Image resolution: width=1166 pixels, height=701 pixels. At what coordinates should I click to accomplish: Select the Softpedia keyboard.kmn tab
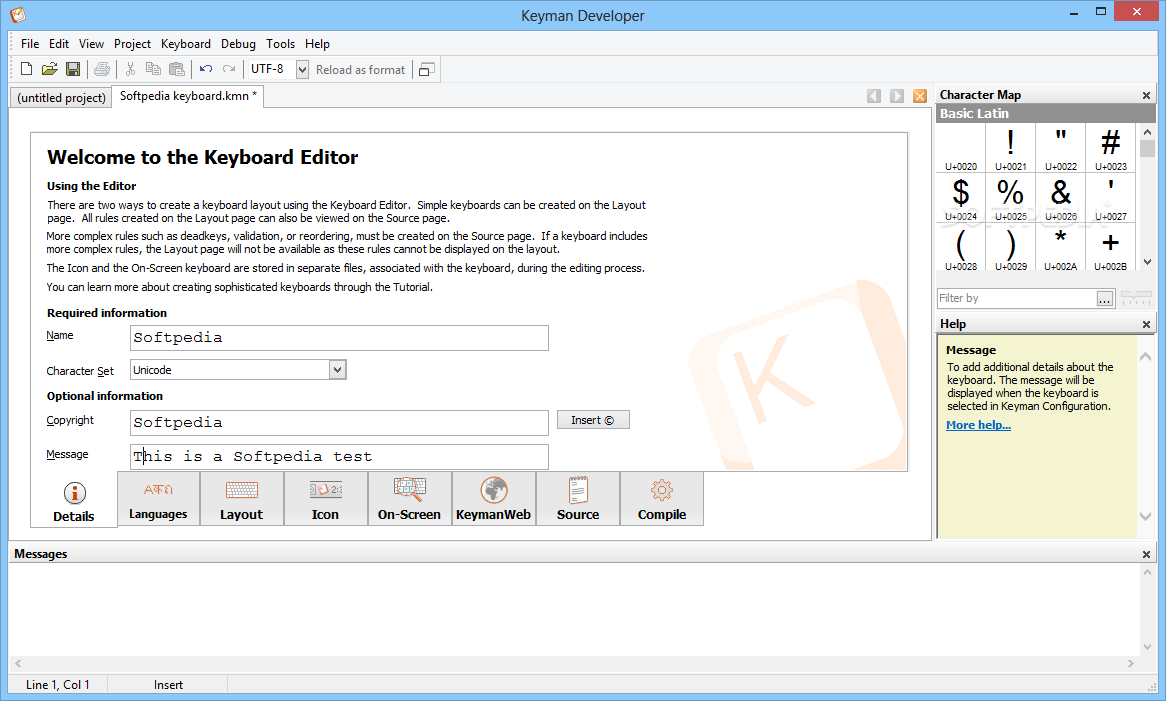pos(187,96)
